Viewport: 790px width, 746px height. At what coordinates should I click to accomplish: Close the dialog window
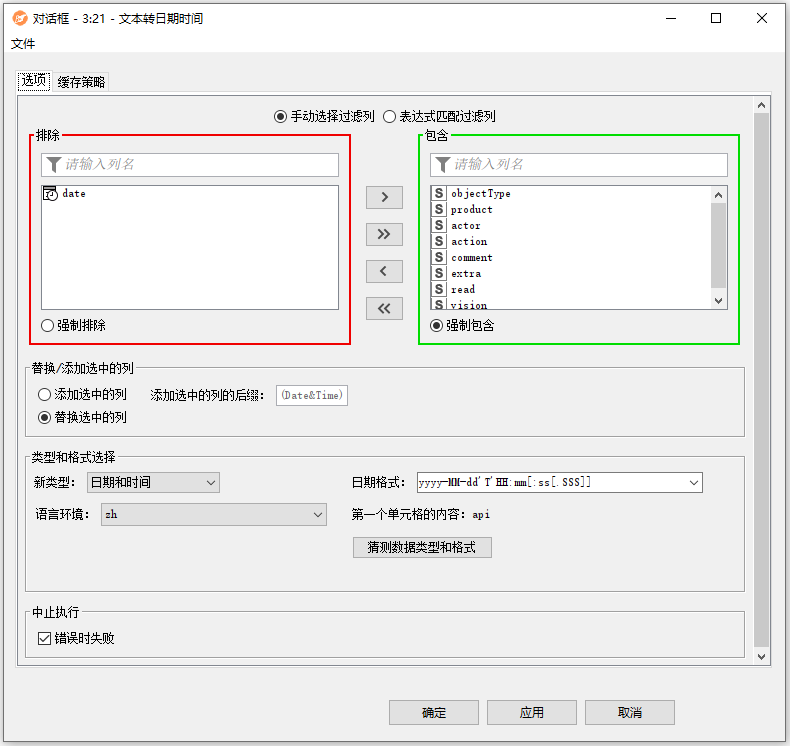pos(762,19)
